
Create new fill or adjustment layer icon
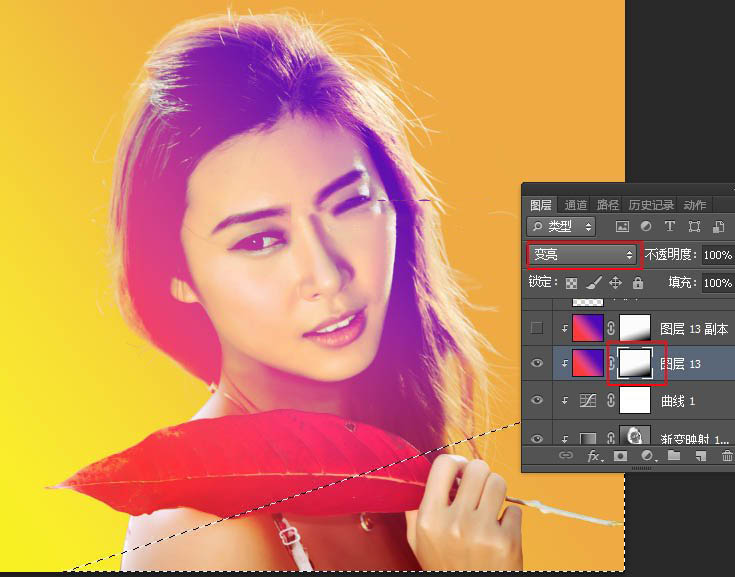[x=647, y=456]
